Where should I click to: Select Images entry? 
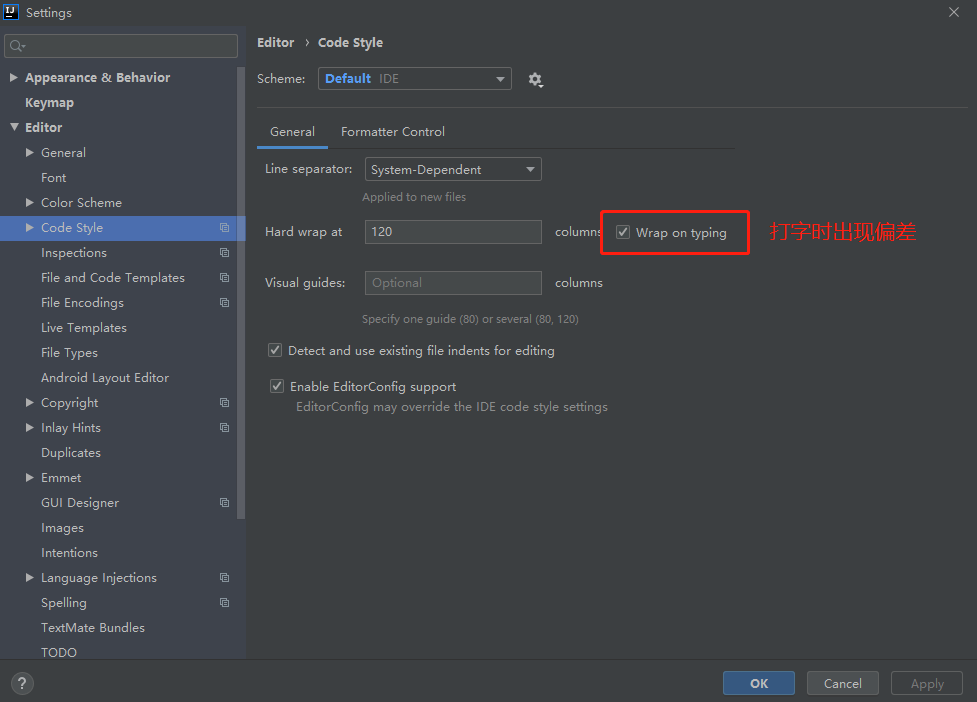point(62,528)
